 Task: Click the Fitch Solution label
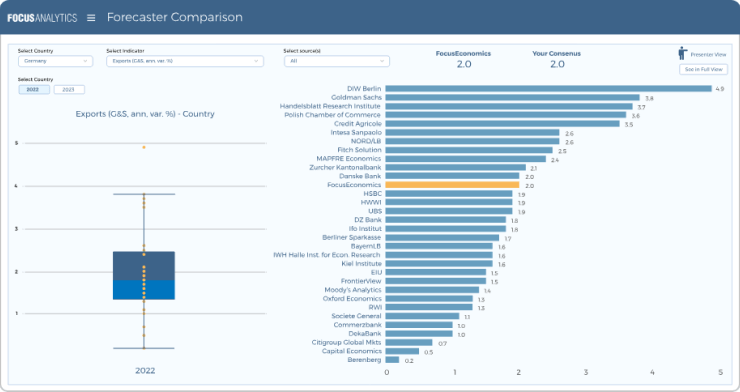tap(359, 150)
